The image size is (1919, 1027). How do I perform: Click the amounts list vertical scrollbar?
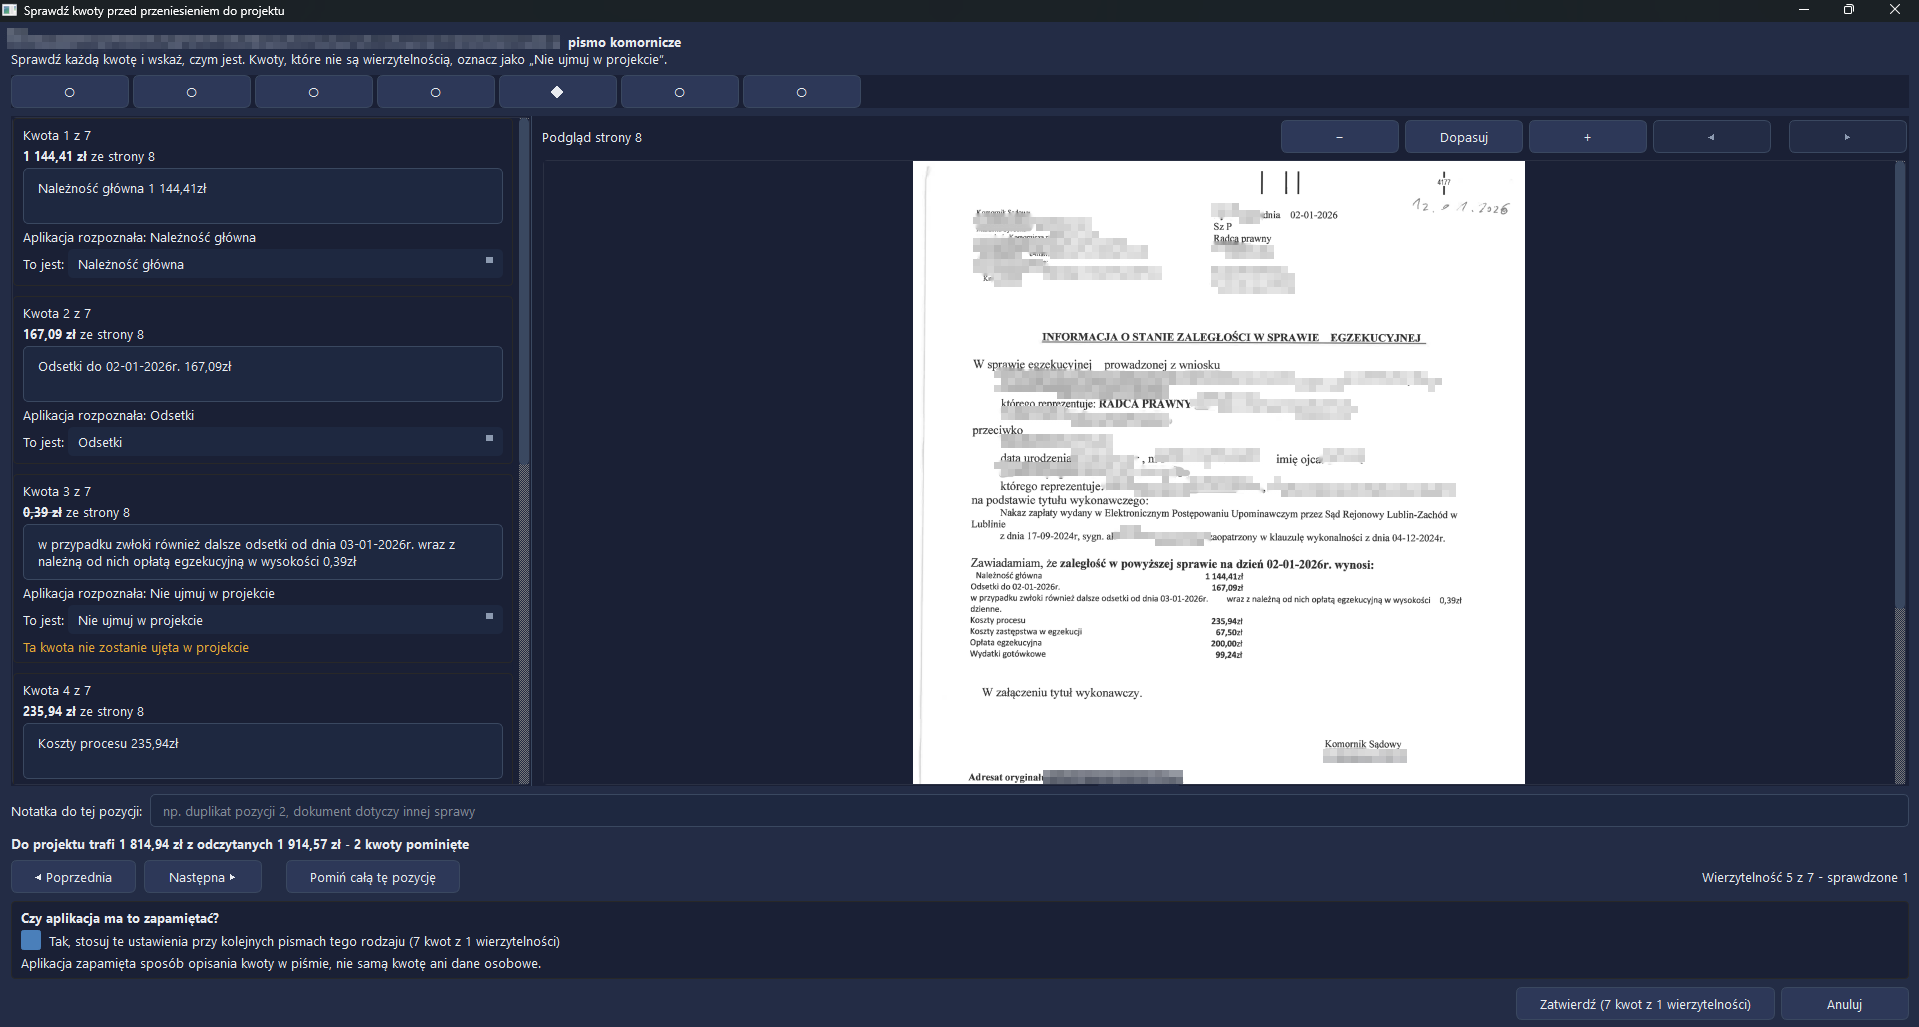[x=524, y=450]
